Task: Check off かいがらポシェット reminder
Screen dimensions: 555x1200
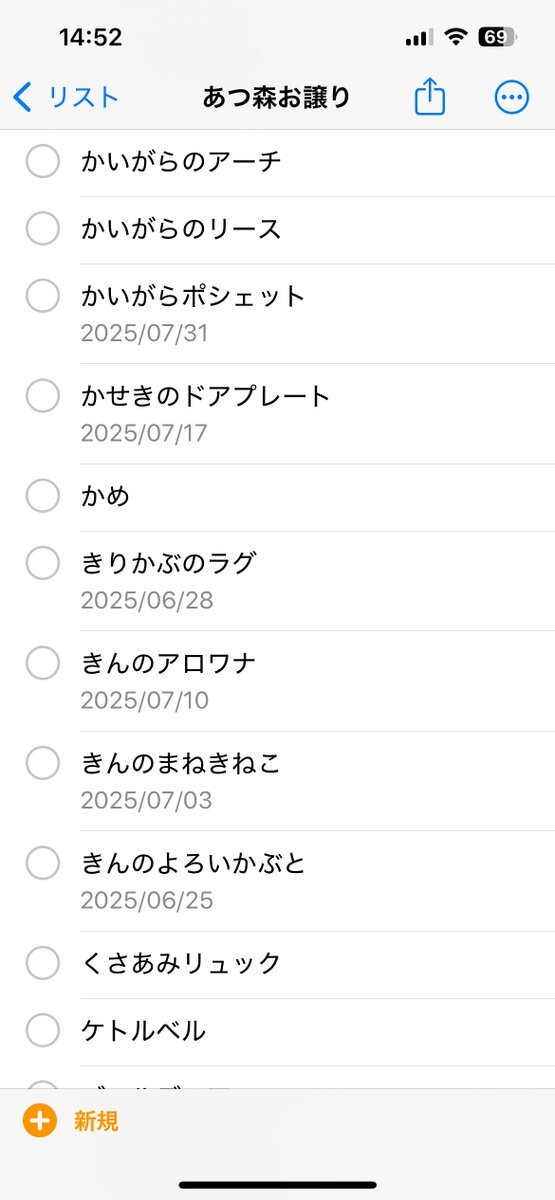Action: (42, 296)
